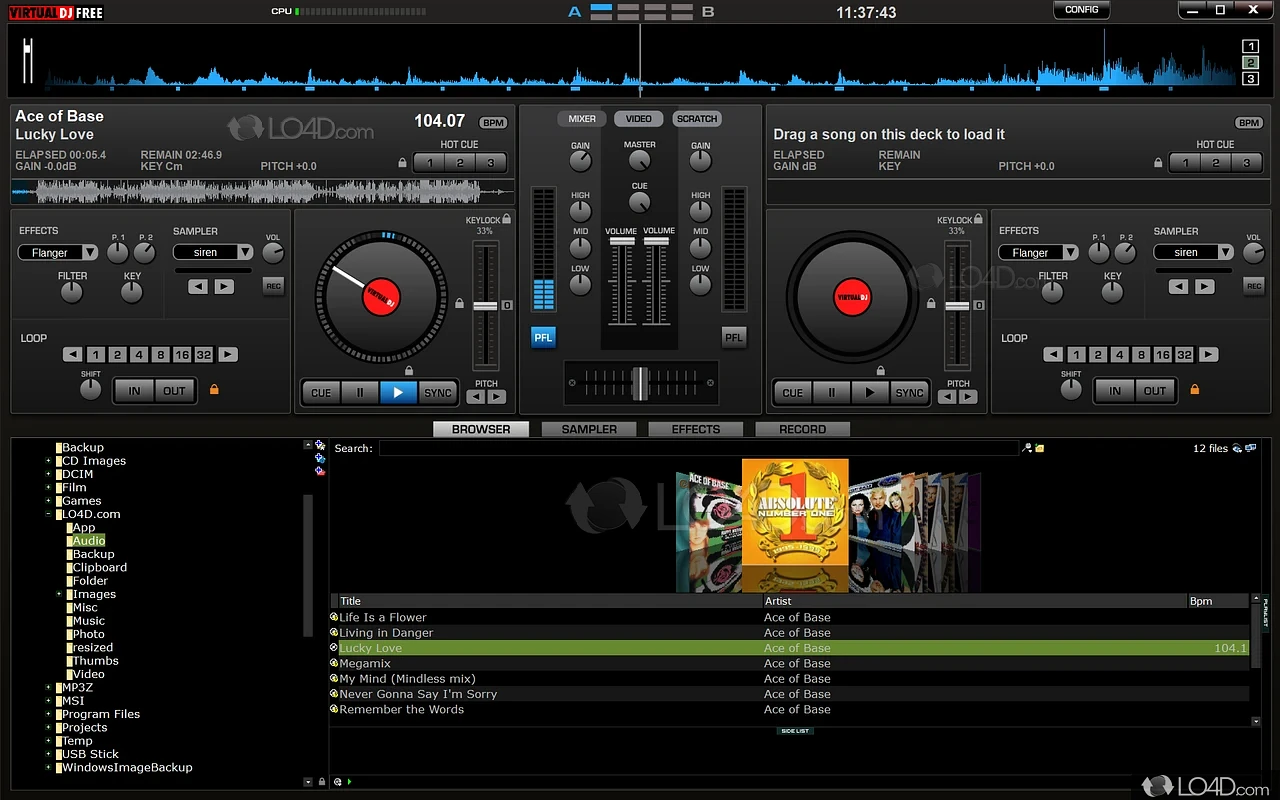Screen dimensions: 1280x800
Task: Click left sampler previous arrow
Action: [199, 287]
